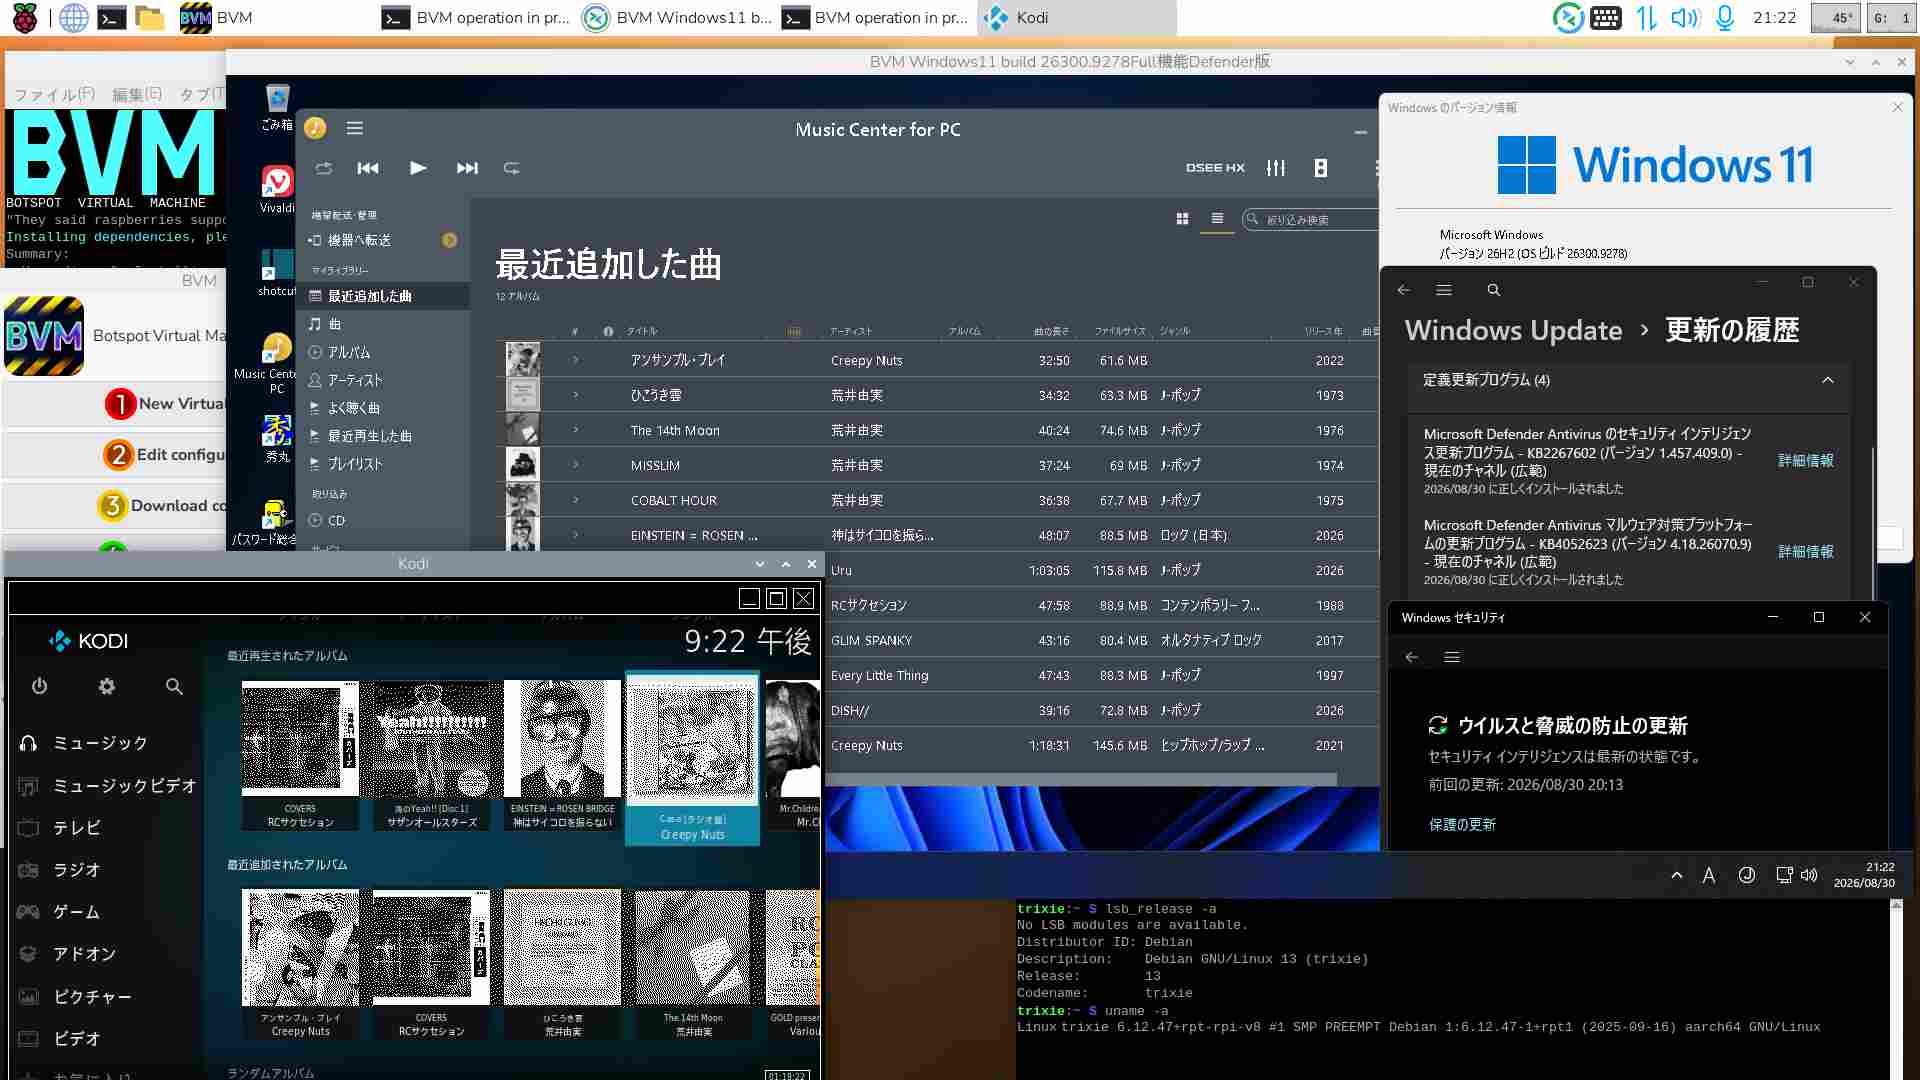Click the search icon in Windows Update window
1920x1080 pixels.
coord(1494,290)
